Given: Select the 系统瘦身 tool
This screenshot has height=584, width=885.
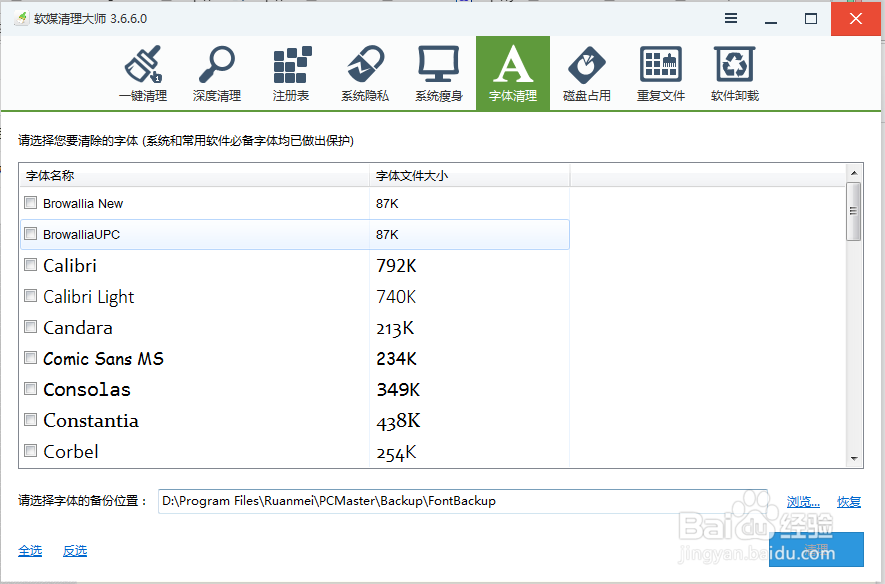Looking at the screenshot, I should 439,70.
